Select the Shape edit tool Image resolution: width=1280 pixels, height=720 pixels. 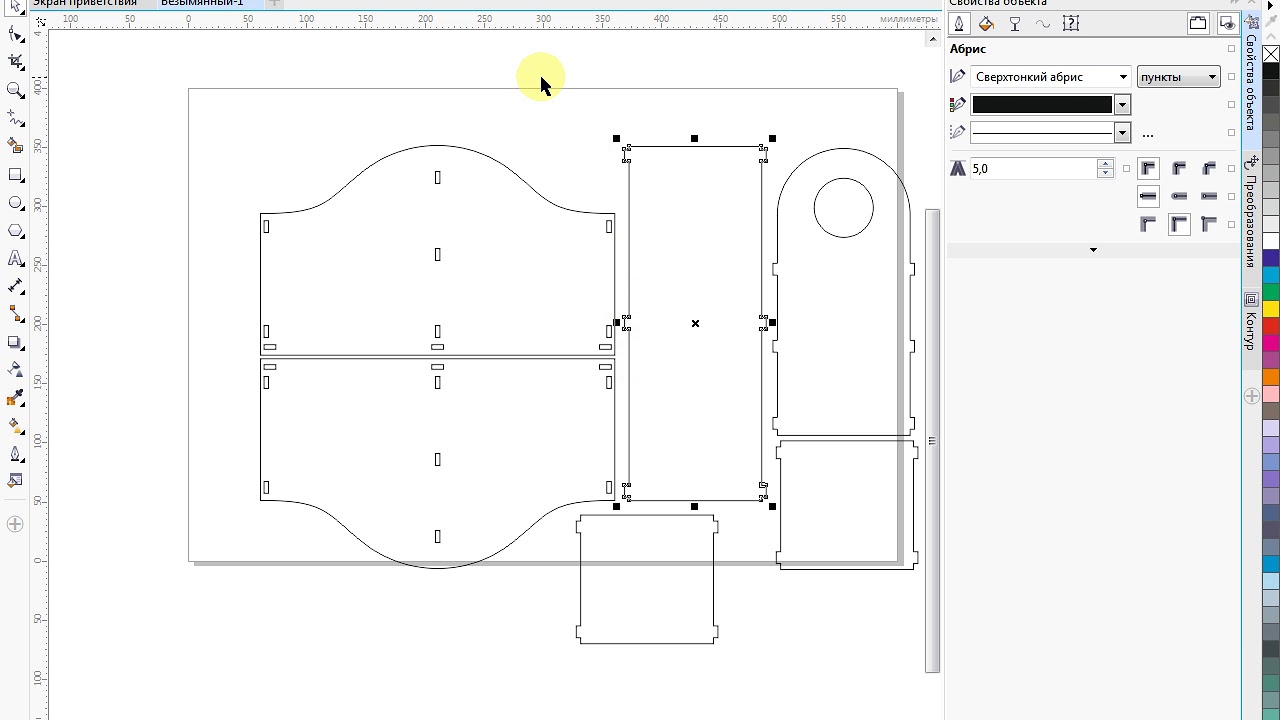pyautogui.click(x=15, y=34)
